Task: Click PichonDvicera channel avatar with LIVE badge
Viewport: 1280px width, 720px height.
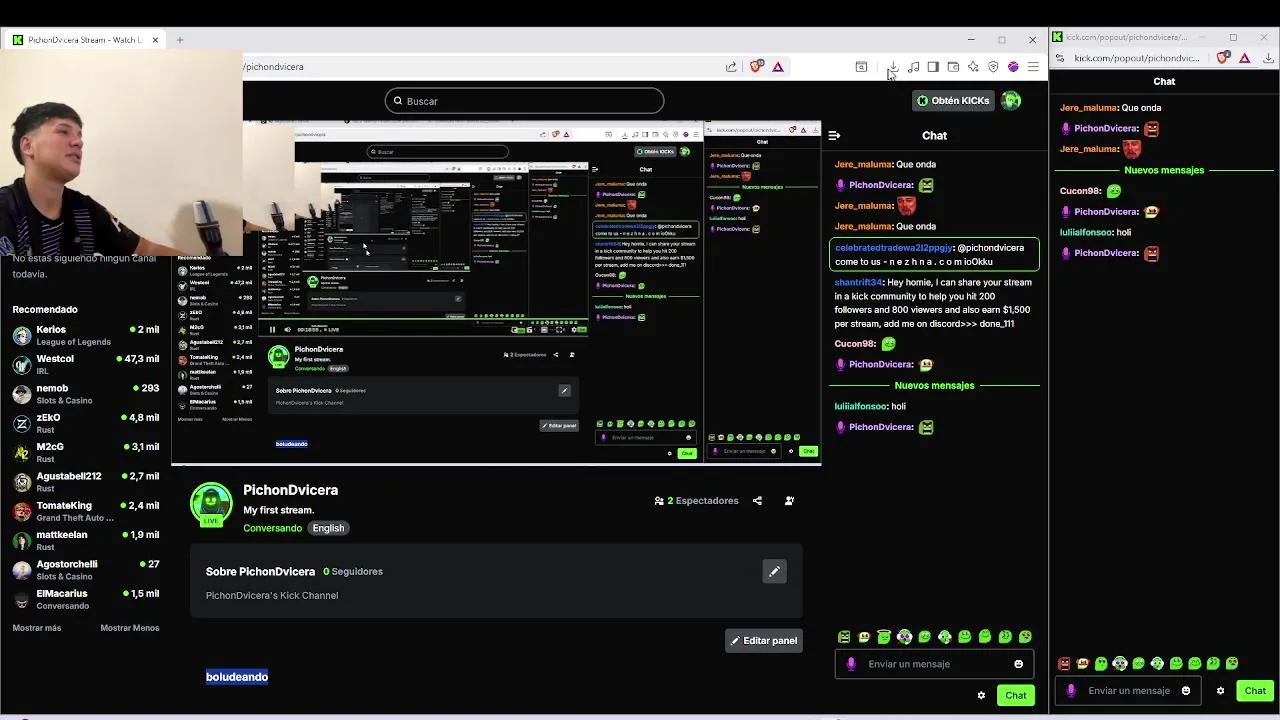Action: pos(211,505)
